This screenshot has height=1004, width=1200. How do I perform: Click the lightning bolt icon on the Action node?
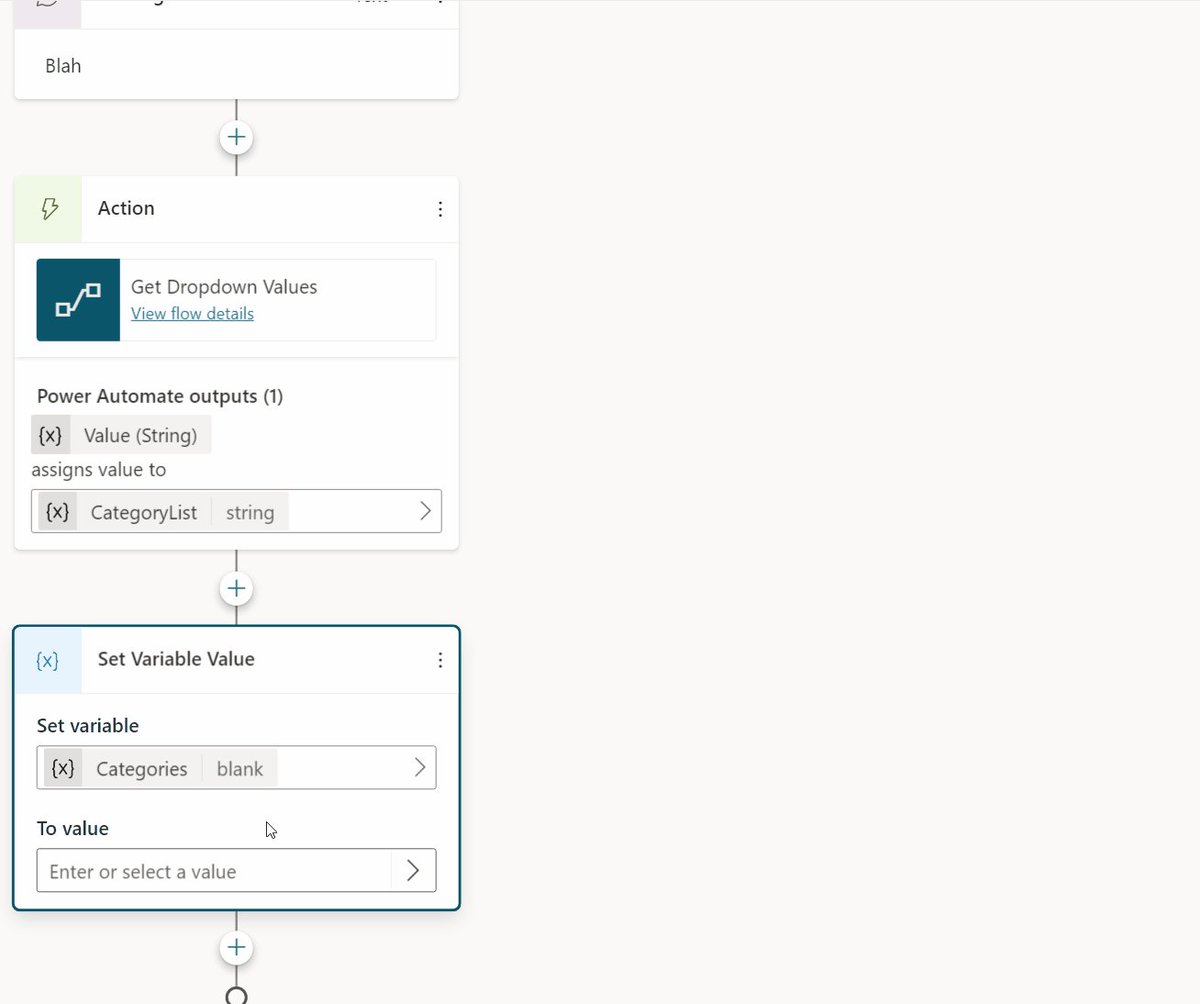47,208
